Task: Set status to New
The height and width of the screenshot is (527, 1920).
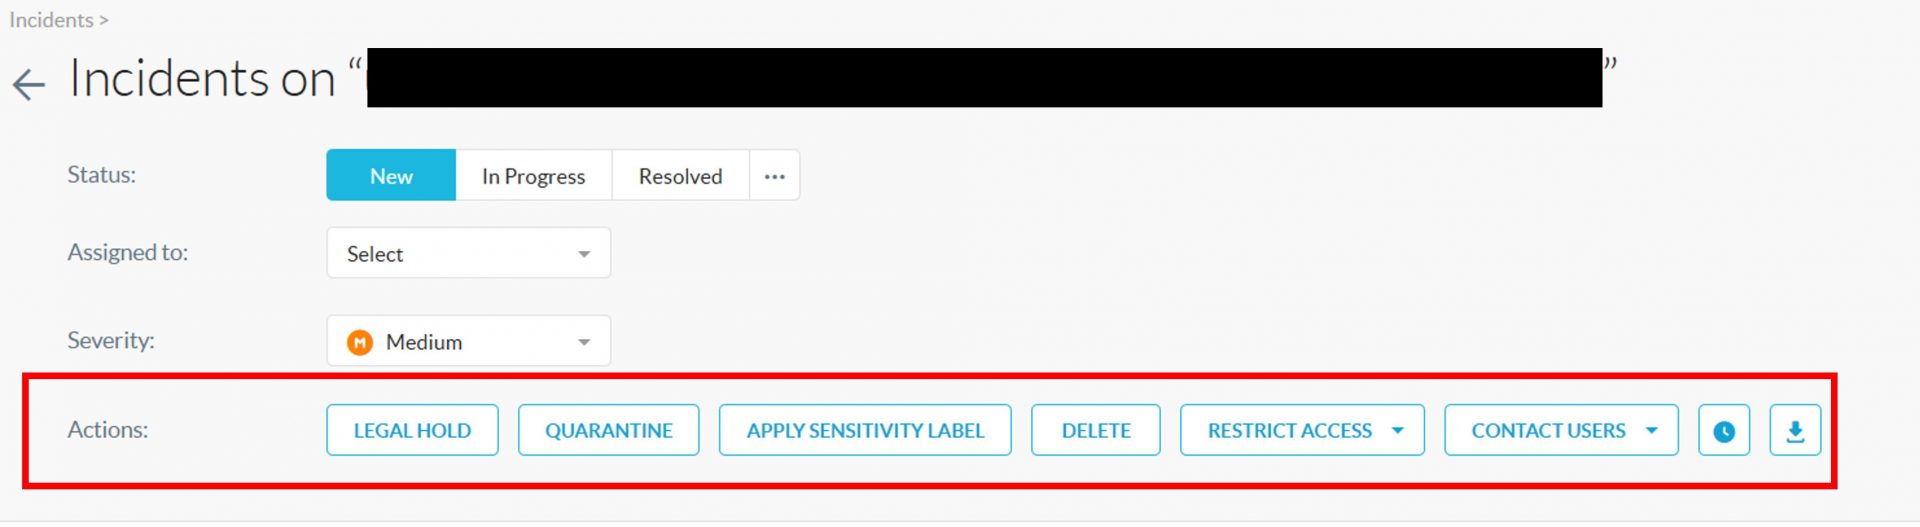Action: coord(391,176)
